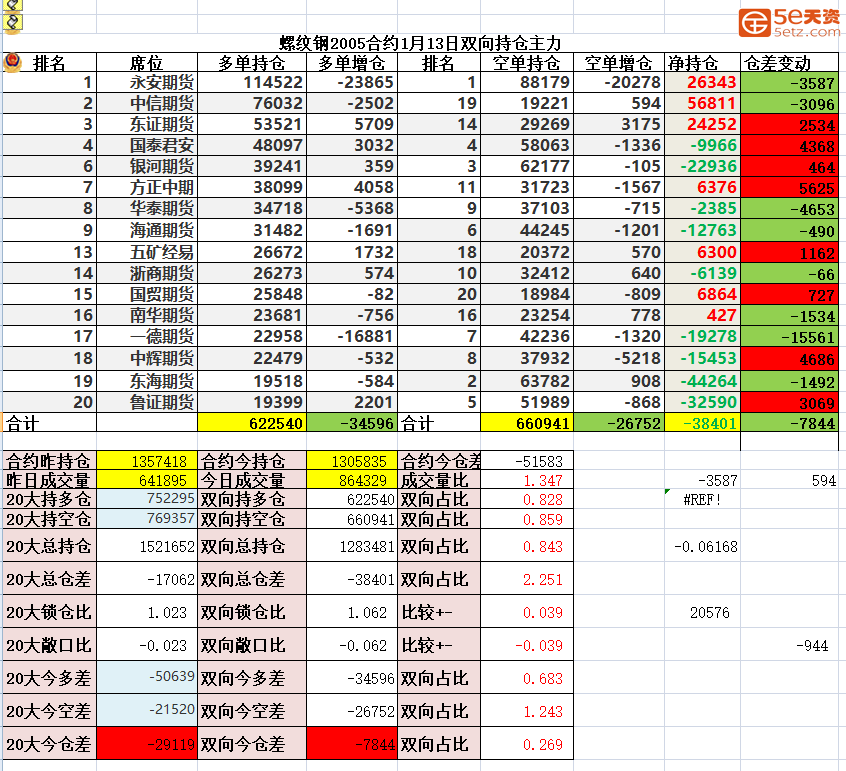846x771 pixels.
Task: Click the 中辉期货 seat cell
Action: (x=147, y=358)
